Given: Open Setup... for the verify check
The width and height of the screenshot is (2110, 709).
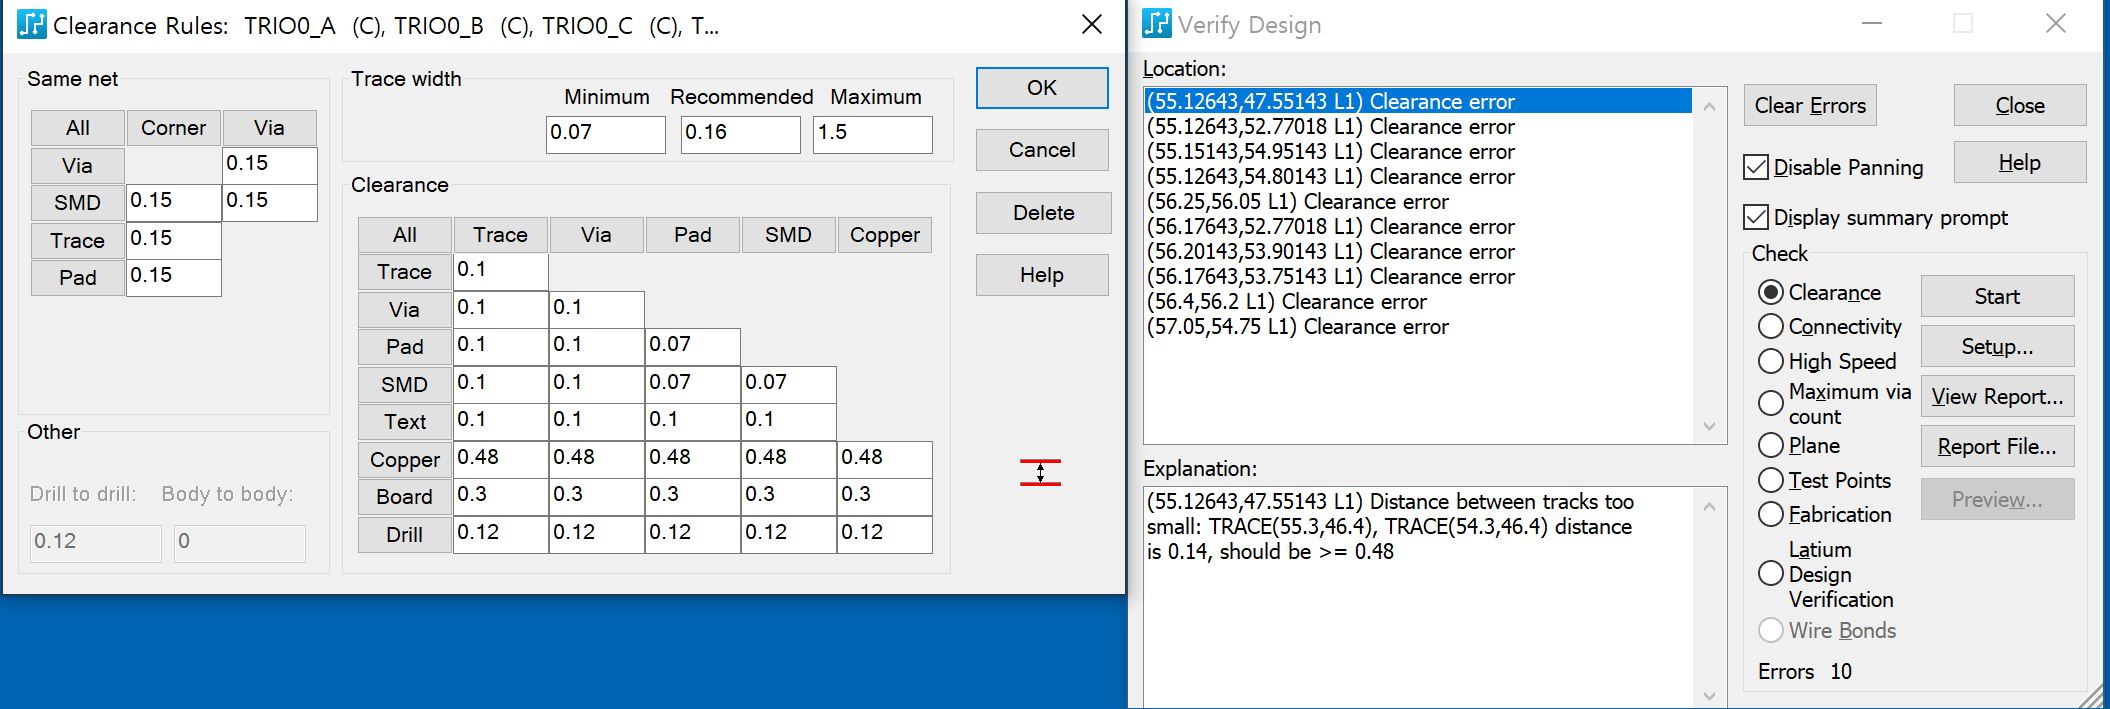Looking at the screenshot, I should pos(1996,346).
